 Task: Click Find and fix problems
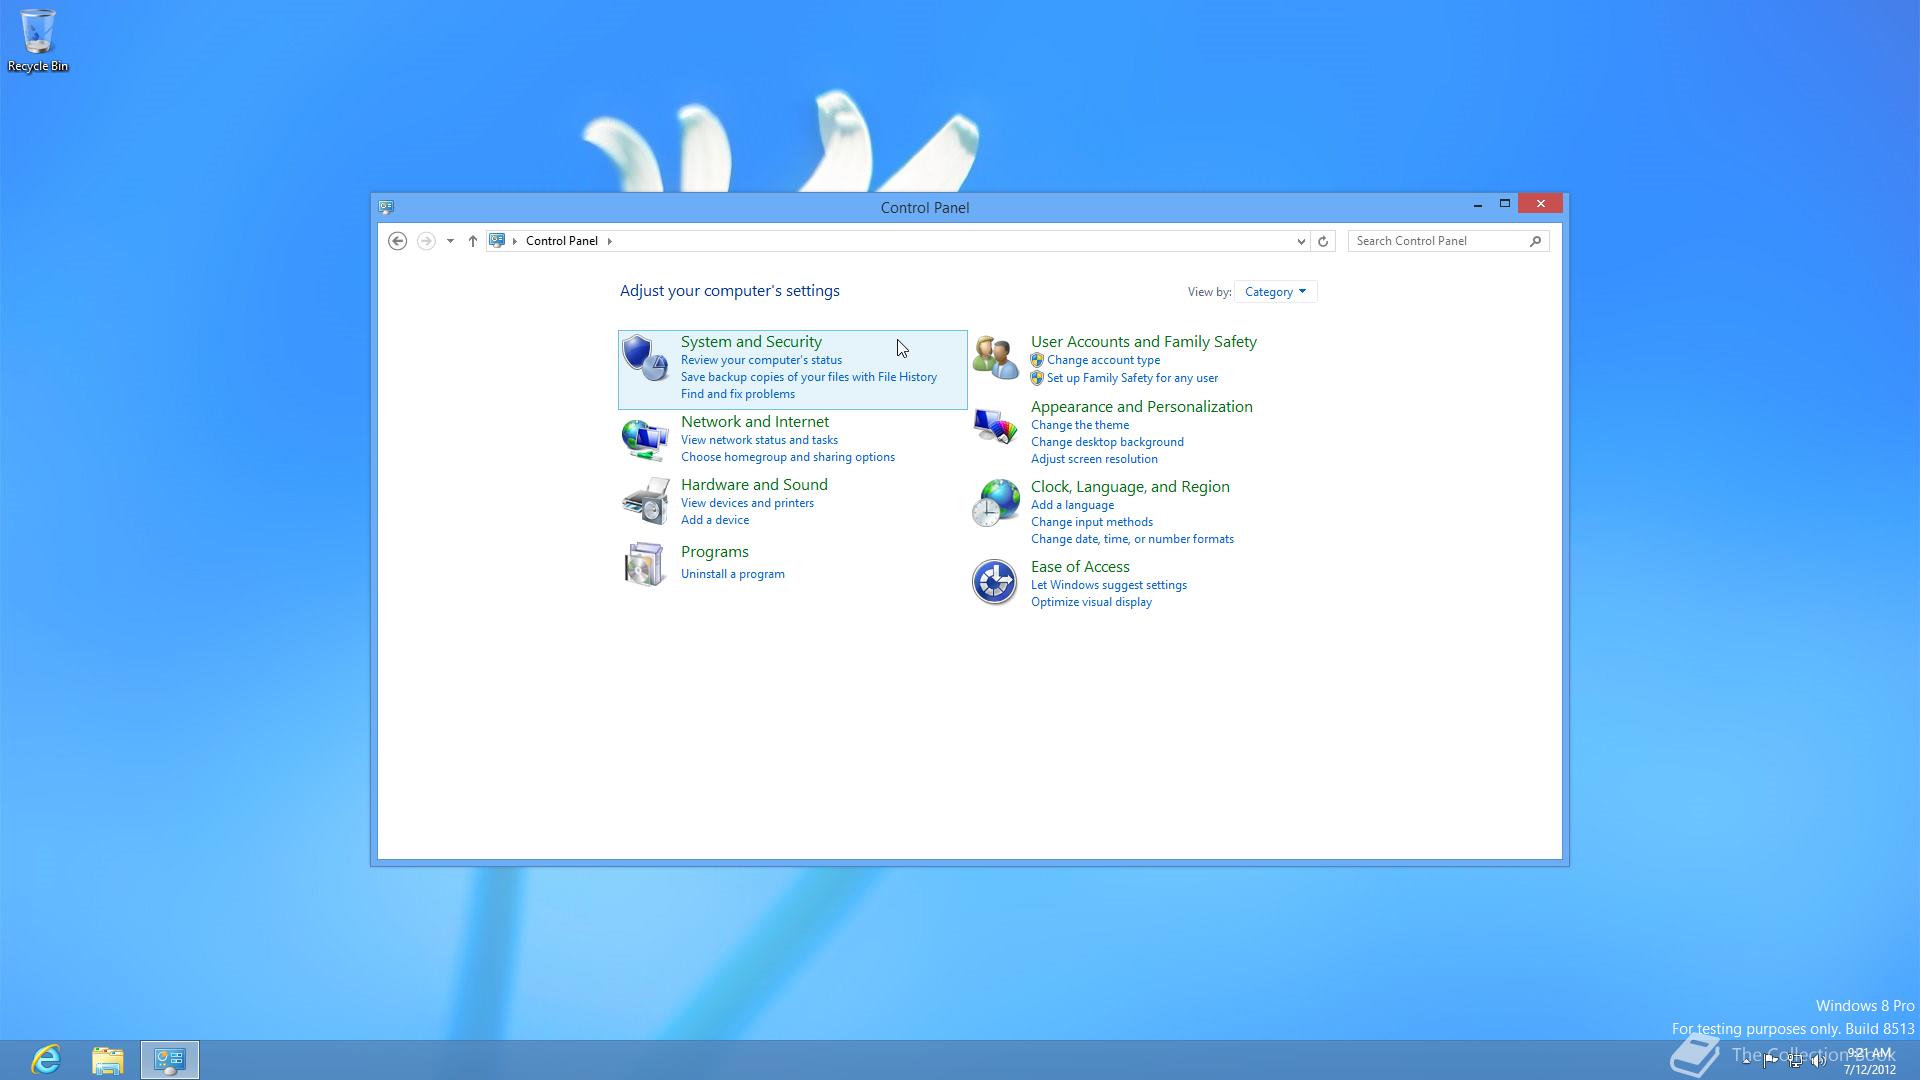click(x=738, y=394)
